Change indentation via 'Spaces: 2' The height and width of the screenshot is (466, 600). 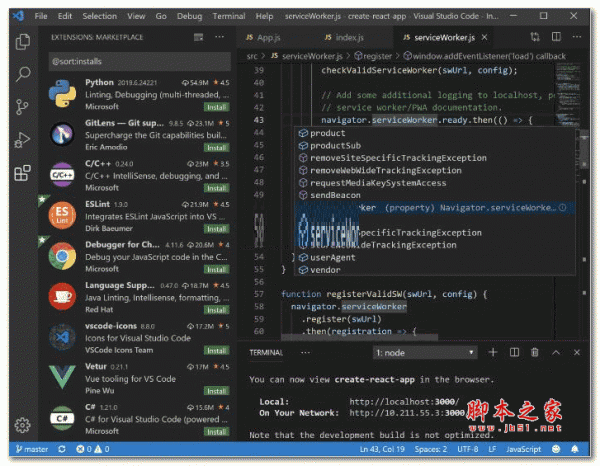(430, 449)
